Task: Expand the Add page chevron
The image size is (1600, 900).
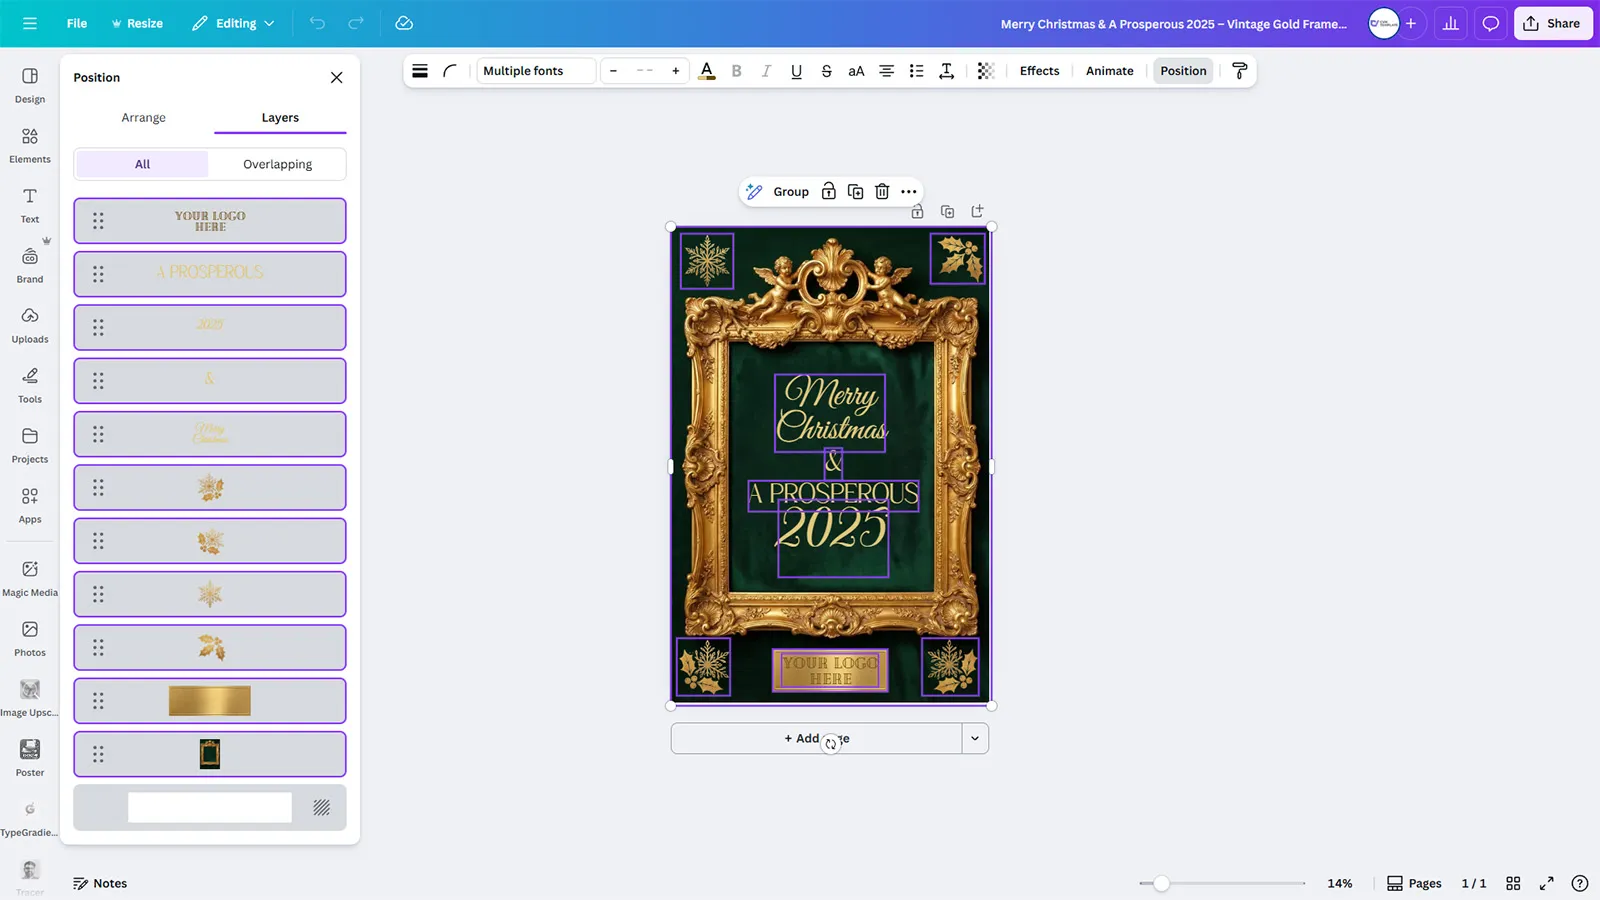Action: click(x=974, y=738)
